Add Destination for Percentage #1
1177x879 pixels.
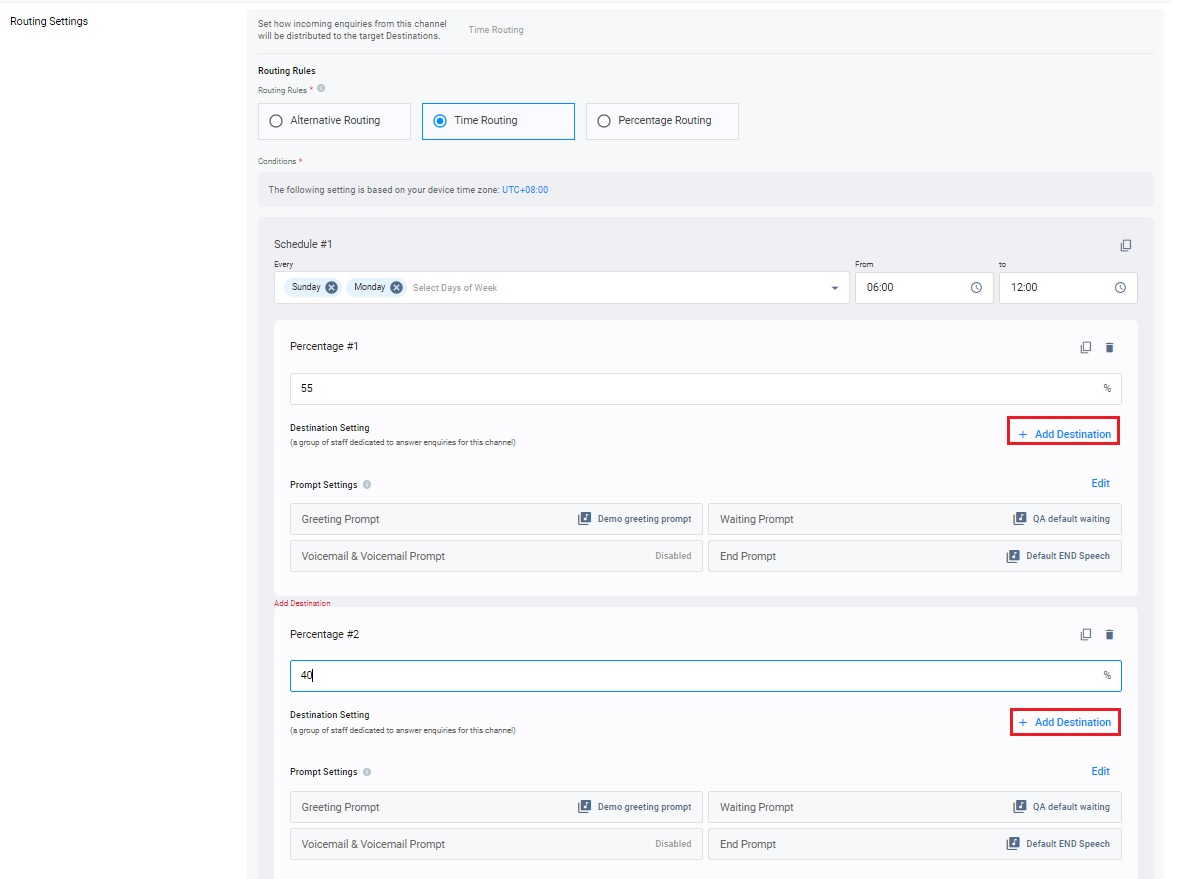(1063, 434)
